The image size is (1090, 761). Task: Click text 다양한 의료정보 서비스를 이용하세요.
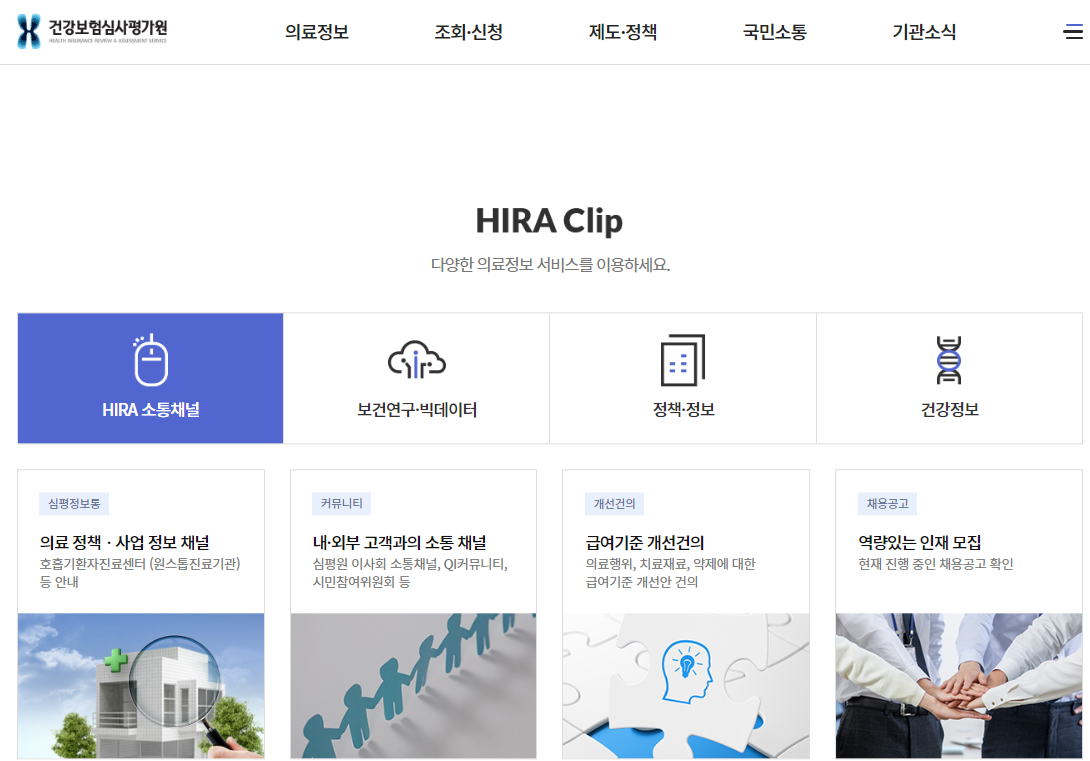550,265
